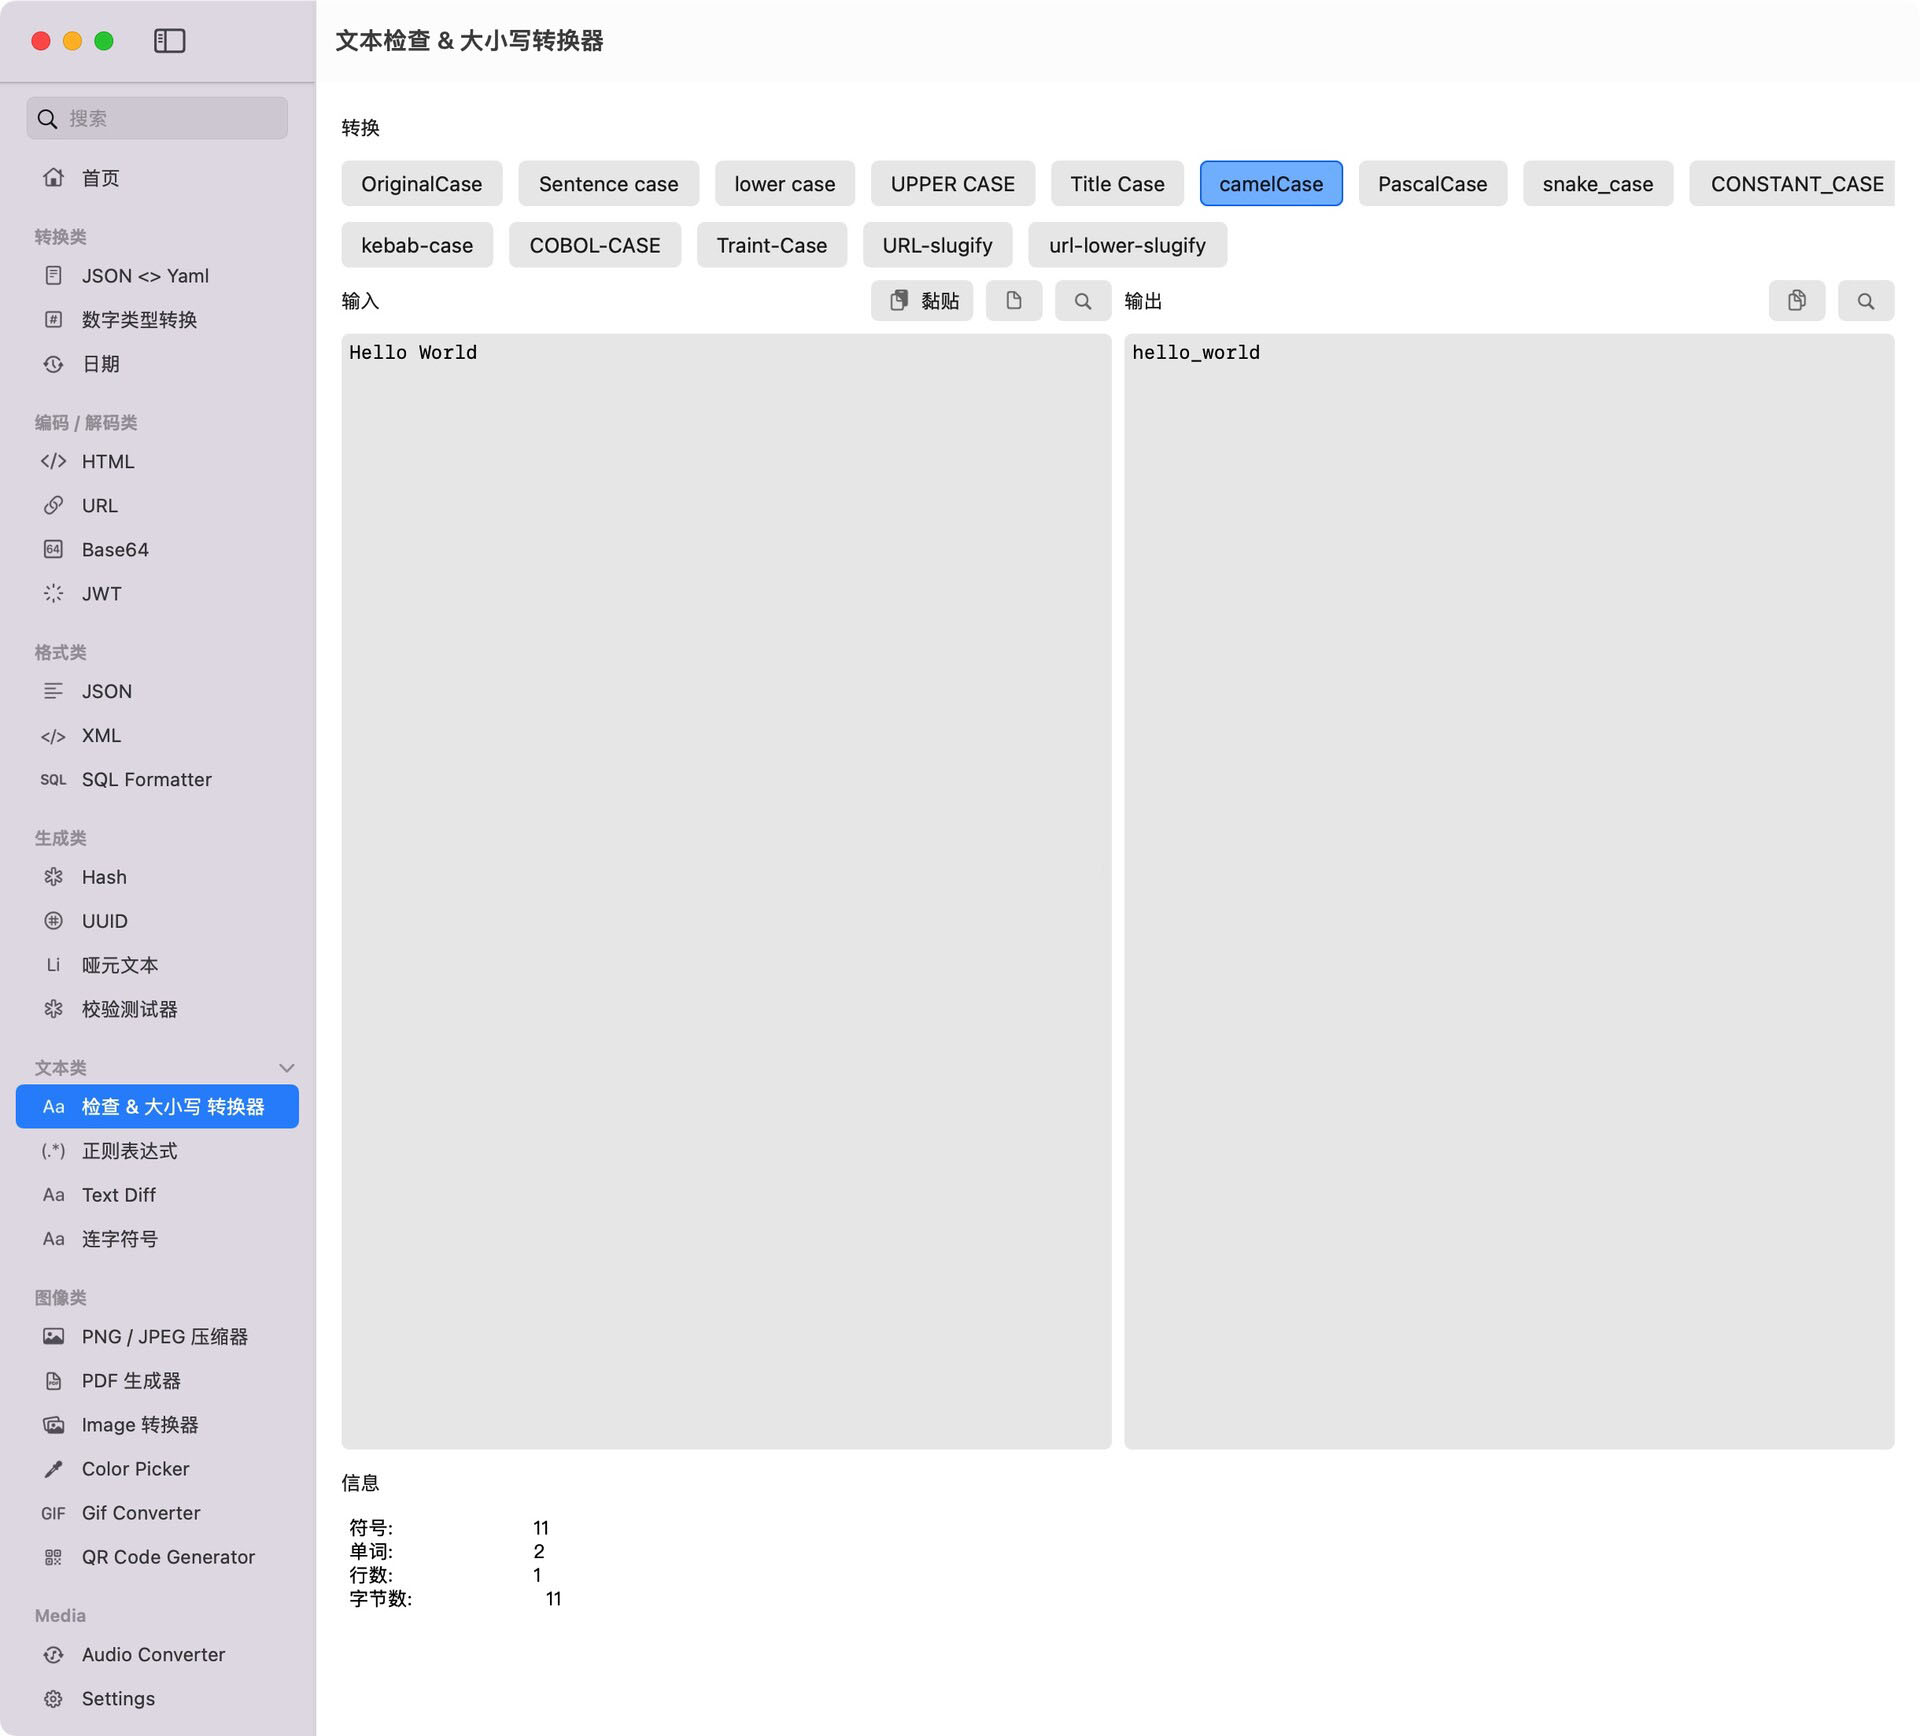
Task: Select 检查 & 大小写 转换器 in sidebar
Action: 157,1107
